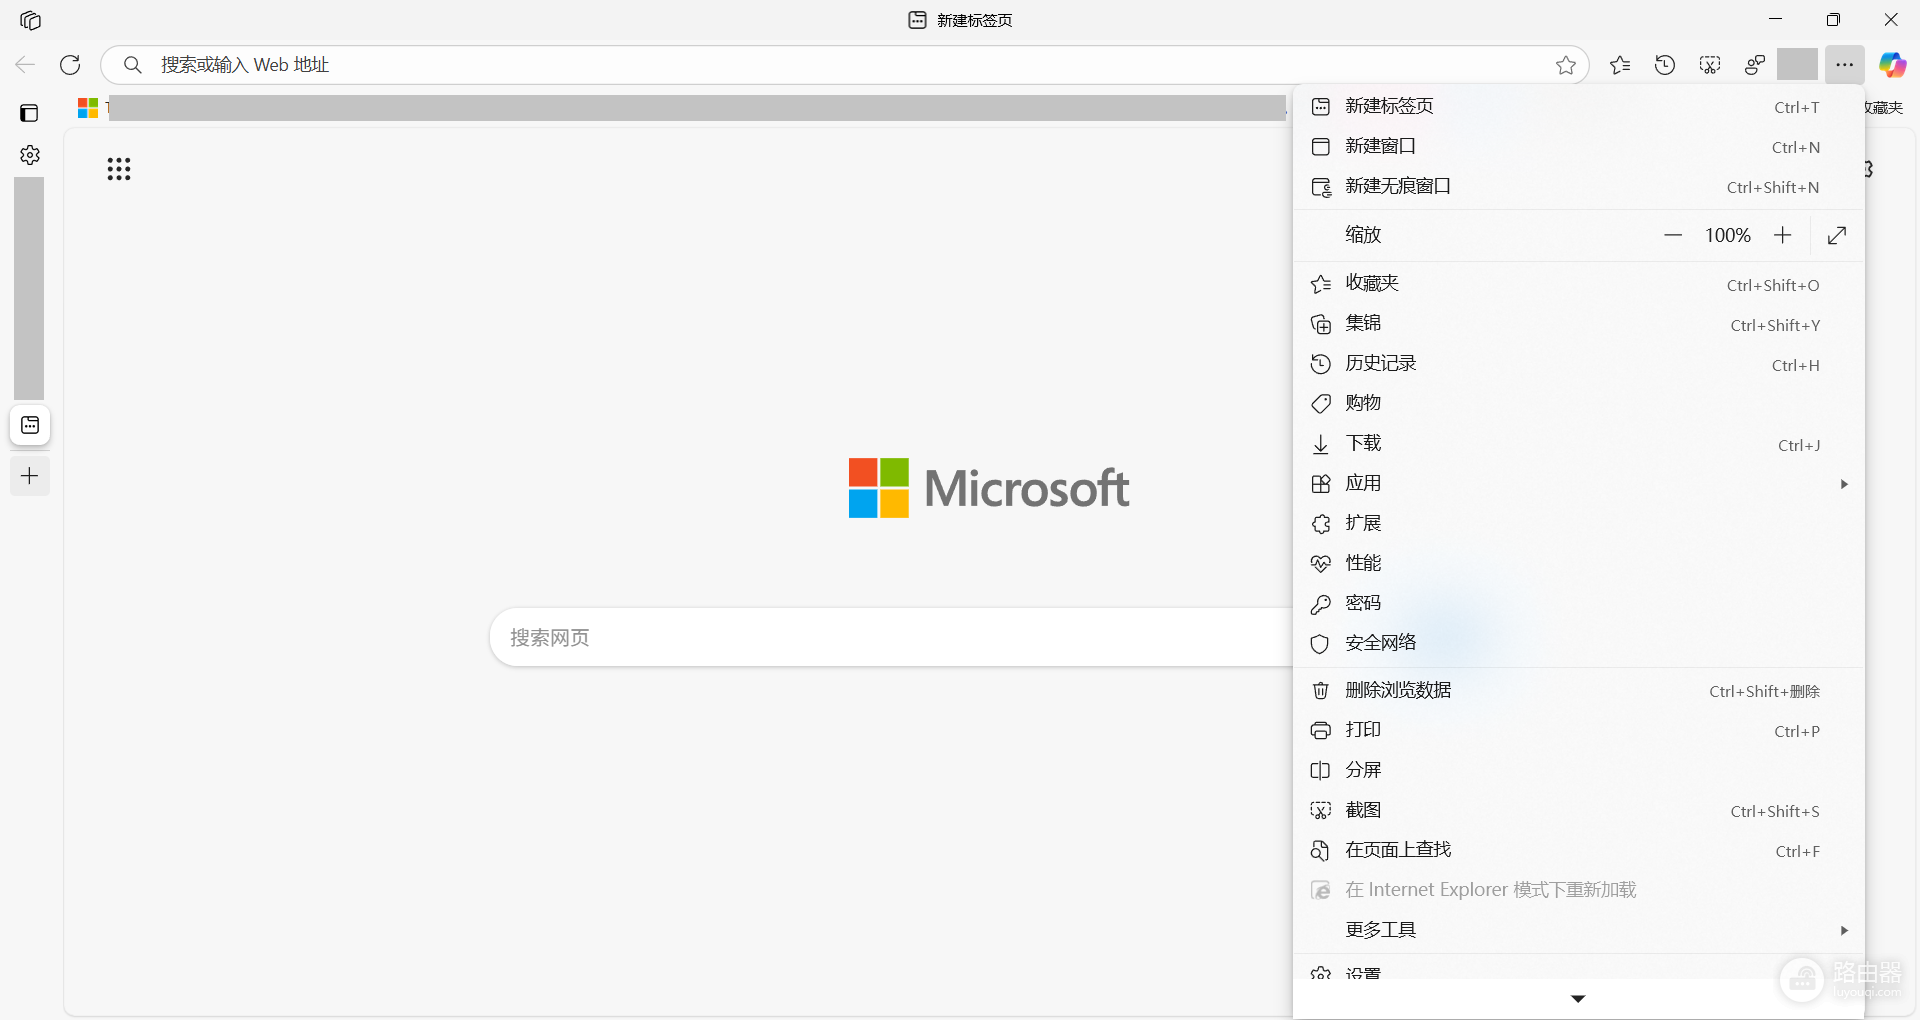Screen dimensions: 1920x1020
Task: Increase zoom with the plus button
Action: 1782,235
